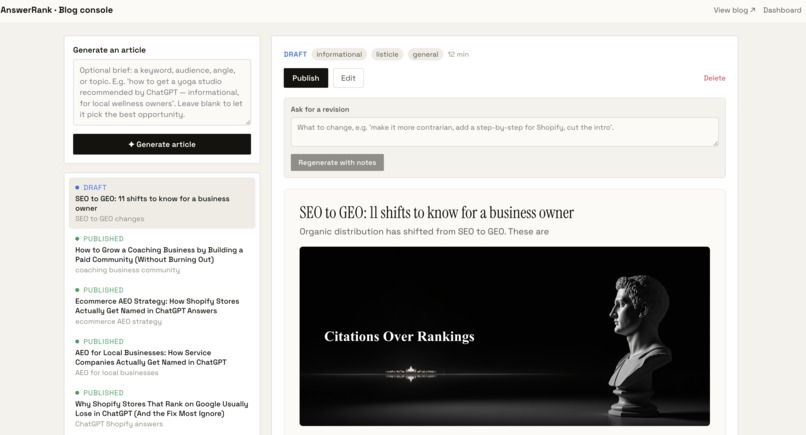Click the 'ecommerce AEO strategy' keyword text
The width and height of the screenshot is (806, 435).
tap(118, 321)
